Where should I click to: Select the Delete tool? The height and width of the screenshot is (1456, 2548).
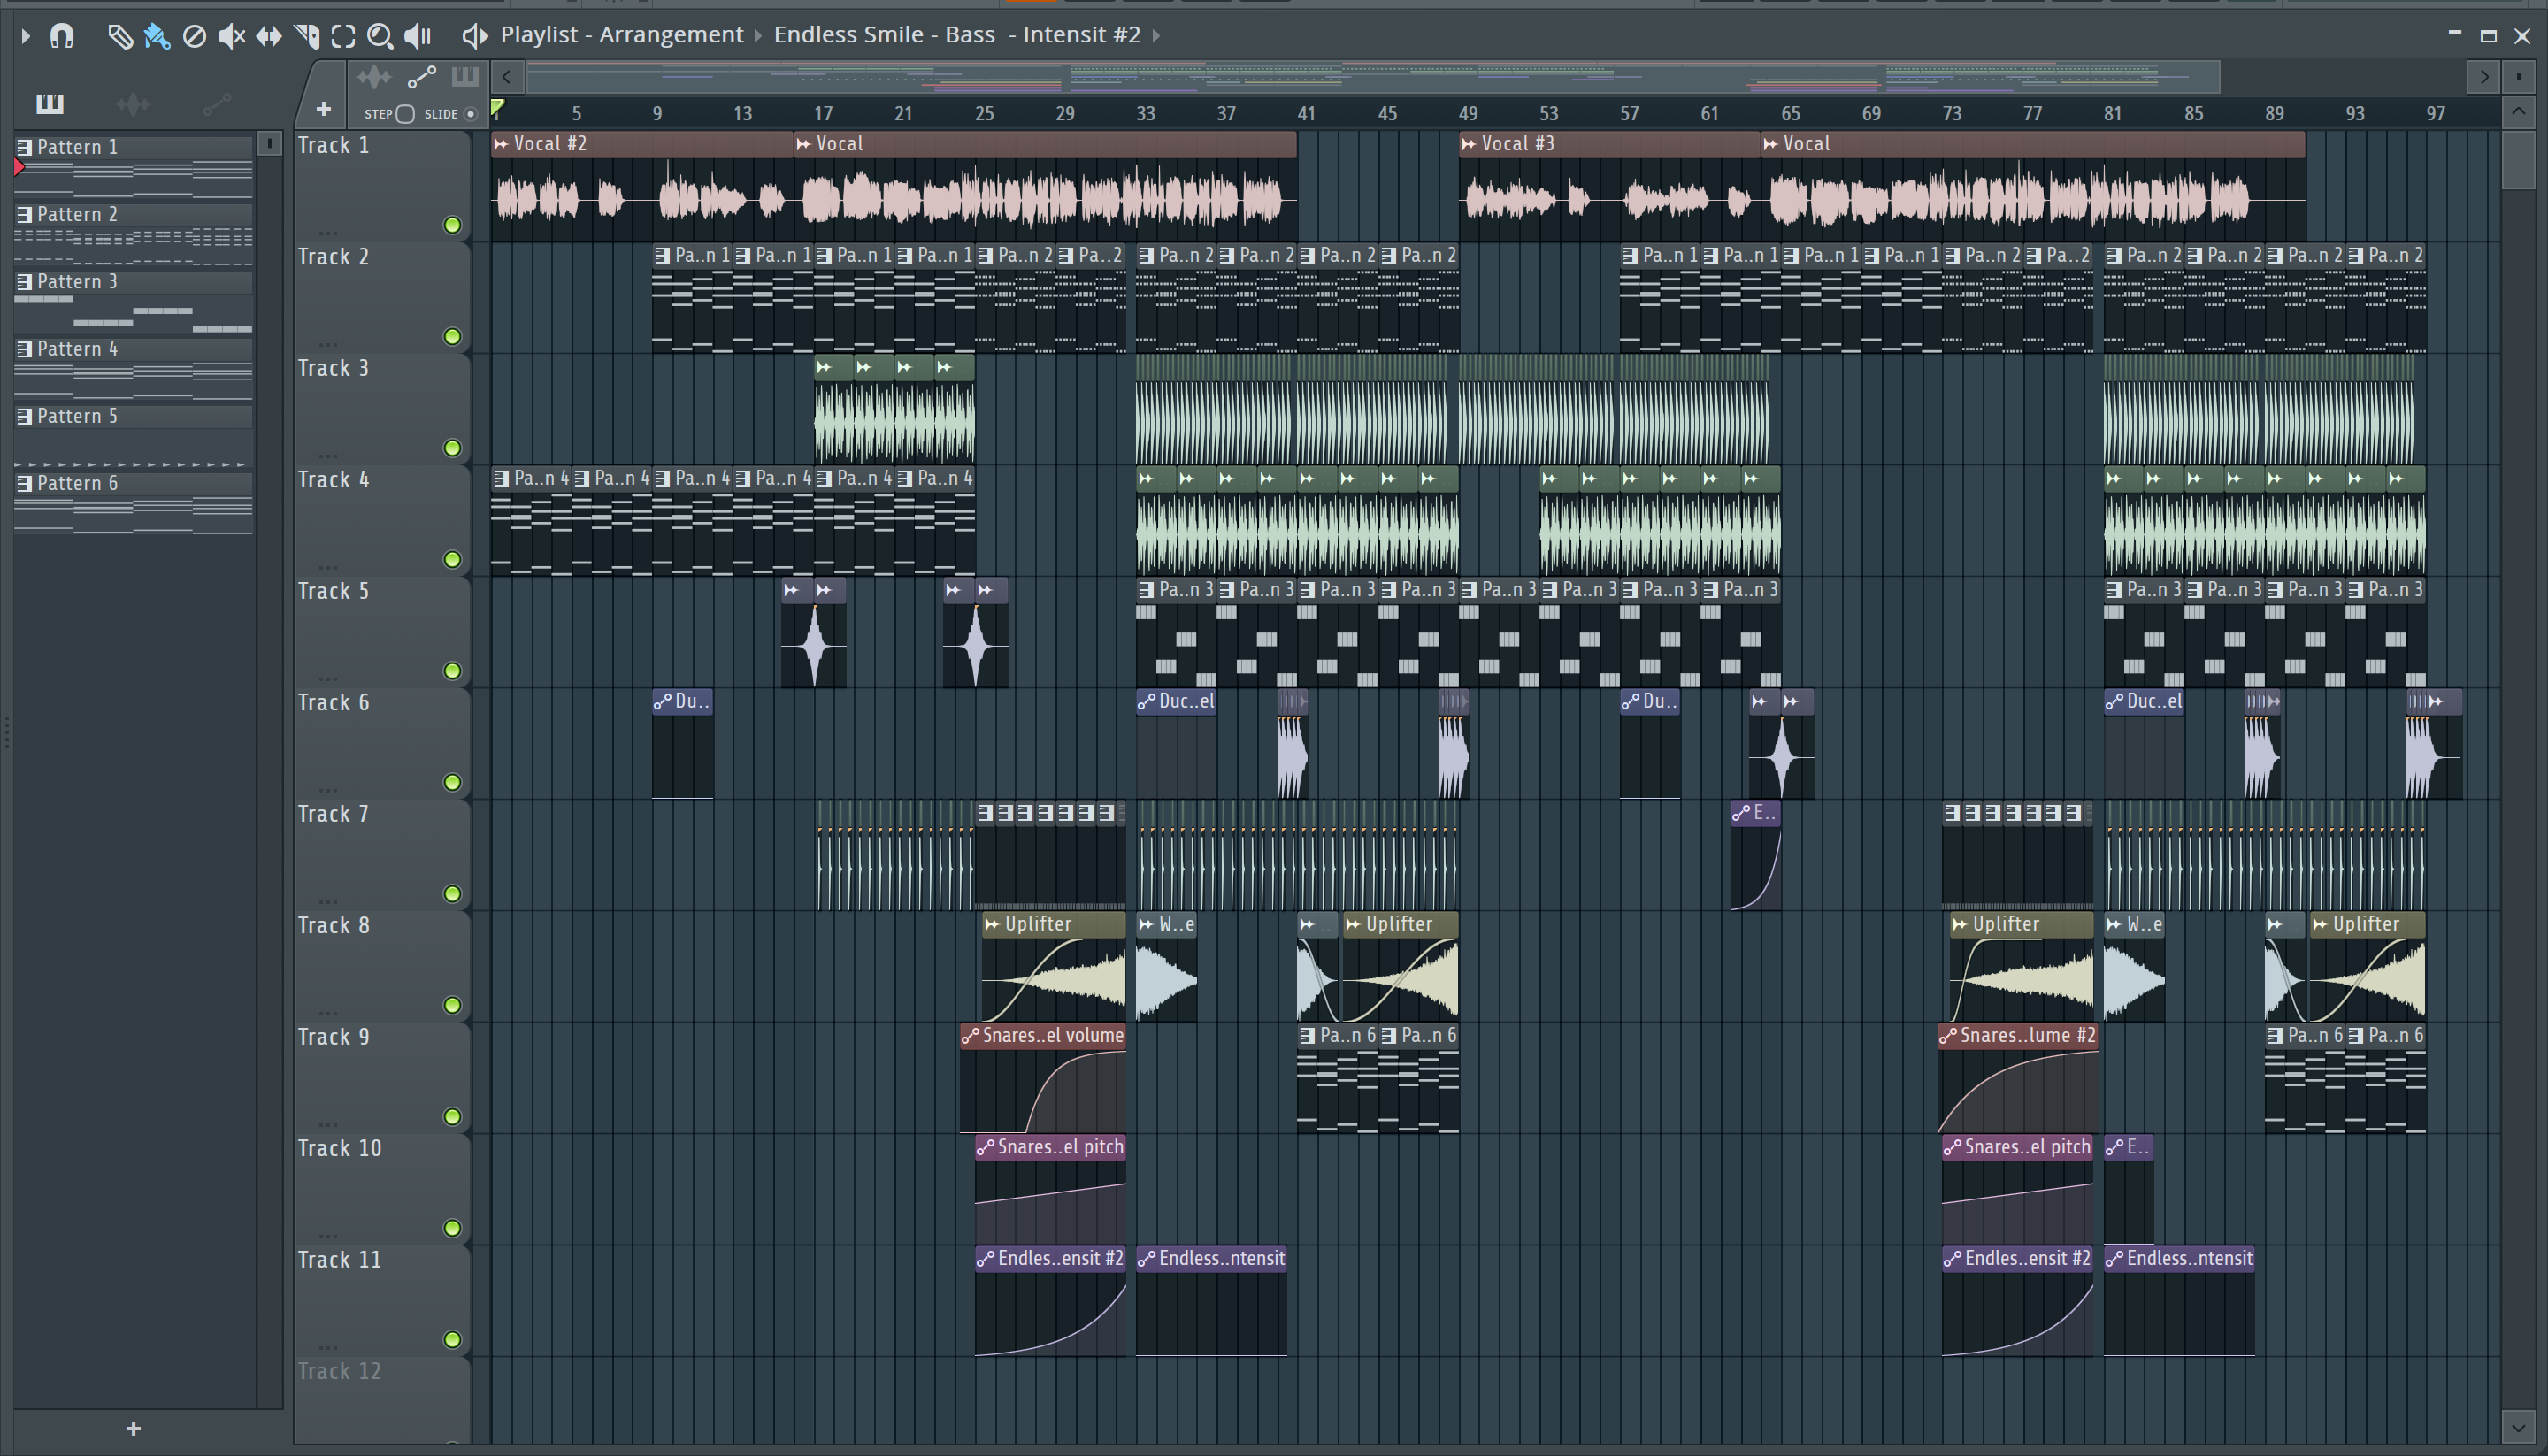click(x=194, y=37)
